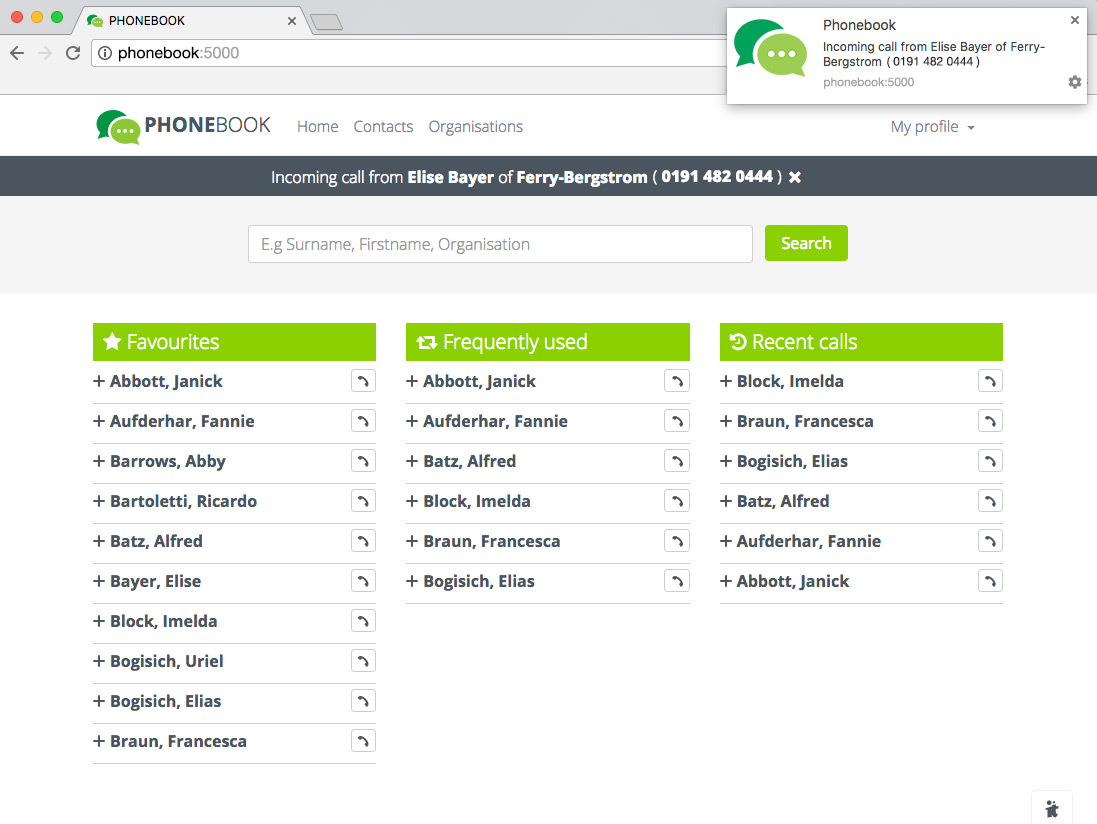Call Bogisich, Elias from Frequently used
Image resolution: width=1097 pixels, height=824 pixels.
(x=677, y=581)
